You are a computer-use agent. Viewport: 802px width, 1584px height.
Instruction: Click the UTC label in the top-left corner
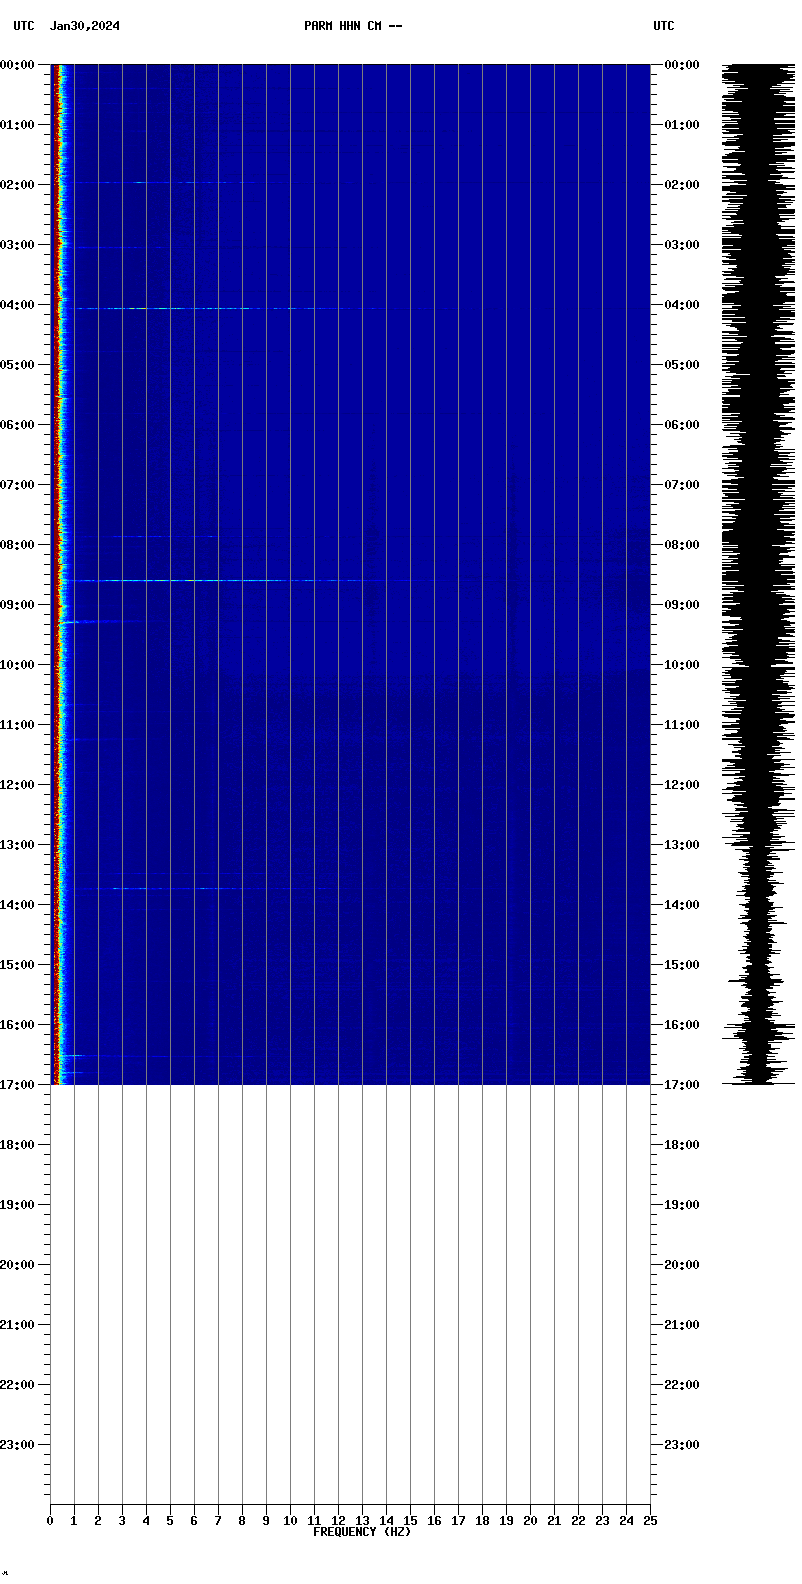24,26
